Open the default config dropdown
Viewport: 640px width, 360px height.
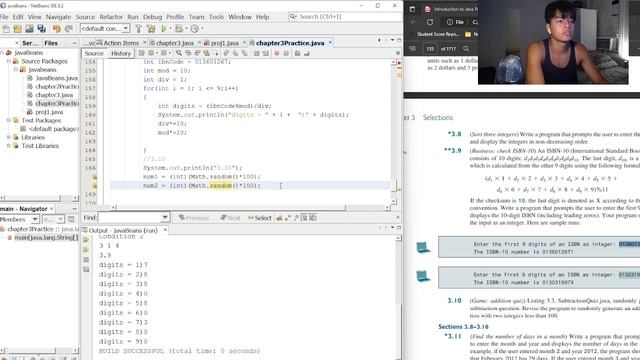(x=105, y=29)
